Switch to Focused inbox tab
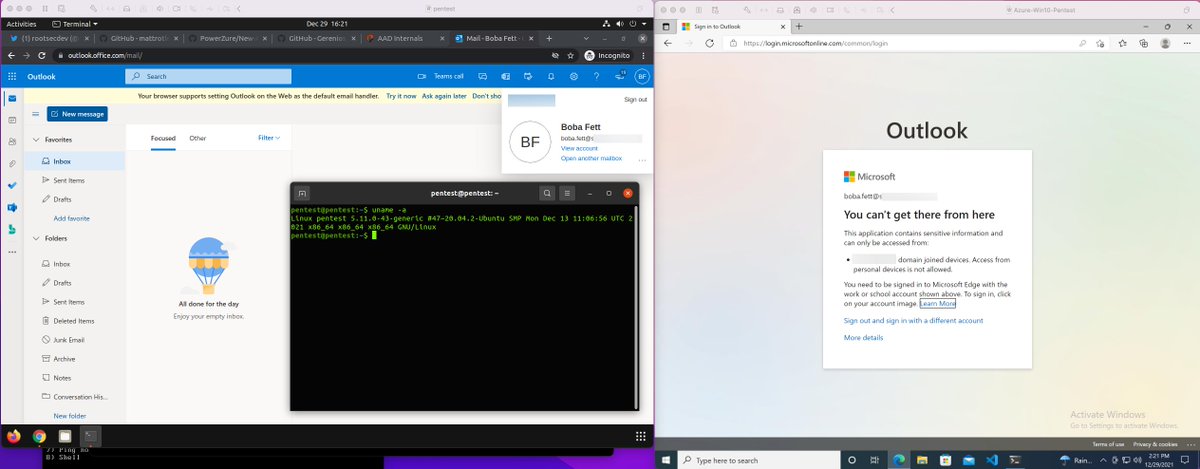This screenshot has width=1200, height=469. [163, 138]
